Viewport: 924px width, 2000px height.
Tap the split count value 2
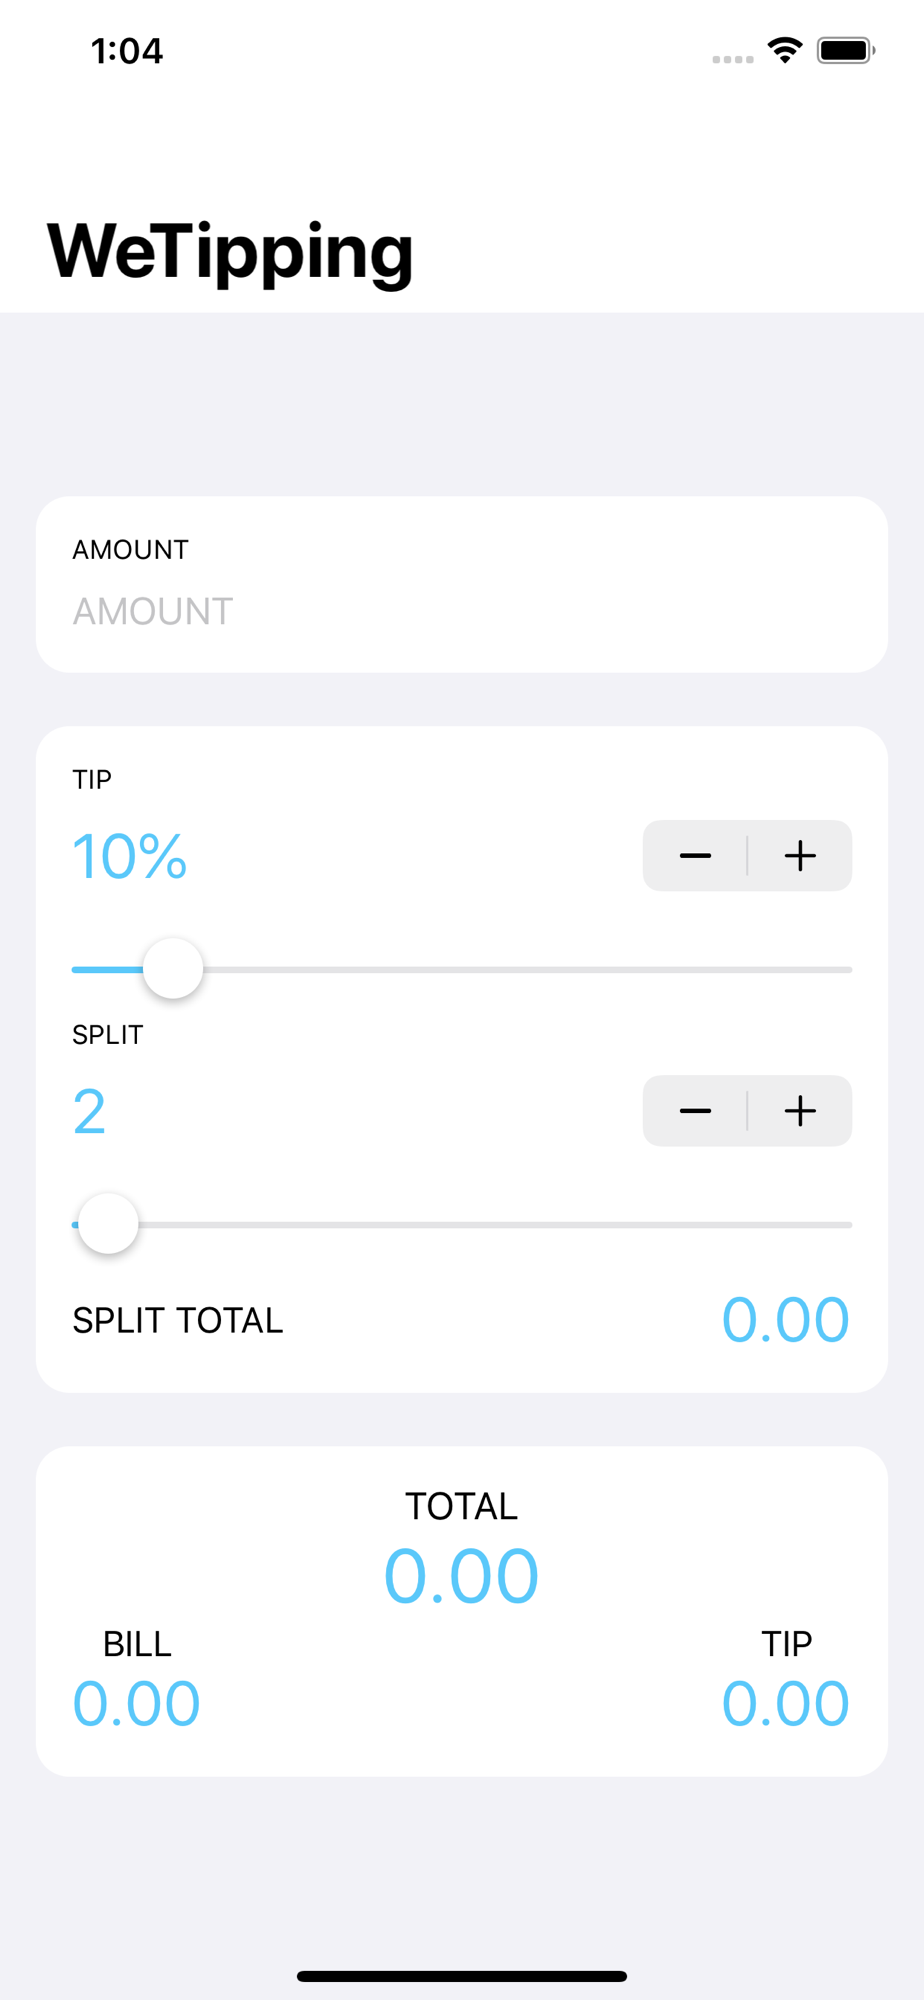89,1112
